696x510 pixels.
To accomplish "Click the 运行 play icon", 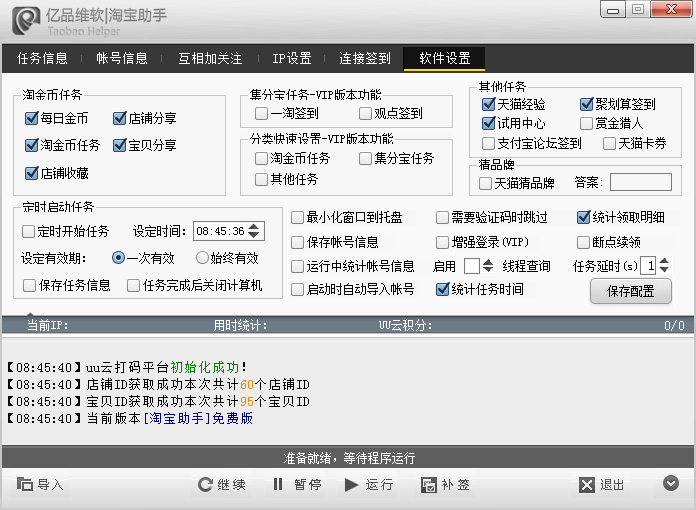I will coord(351,485).
